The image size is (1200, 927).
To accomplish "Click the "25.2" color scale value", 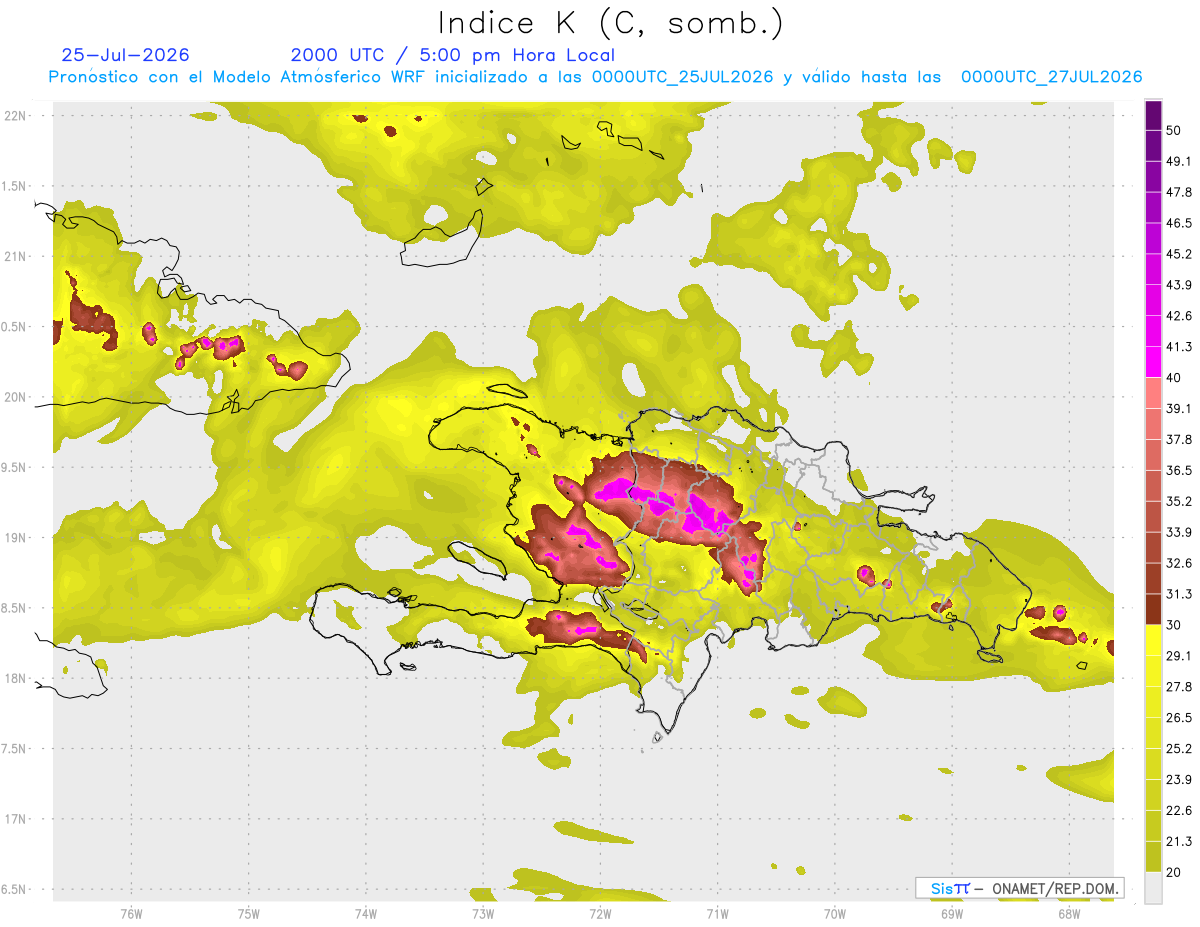I will tap(1179, 749).
